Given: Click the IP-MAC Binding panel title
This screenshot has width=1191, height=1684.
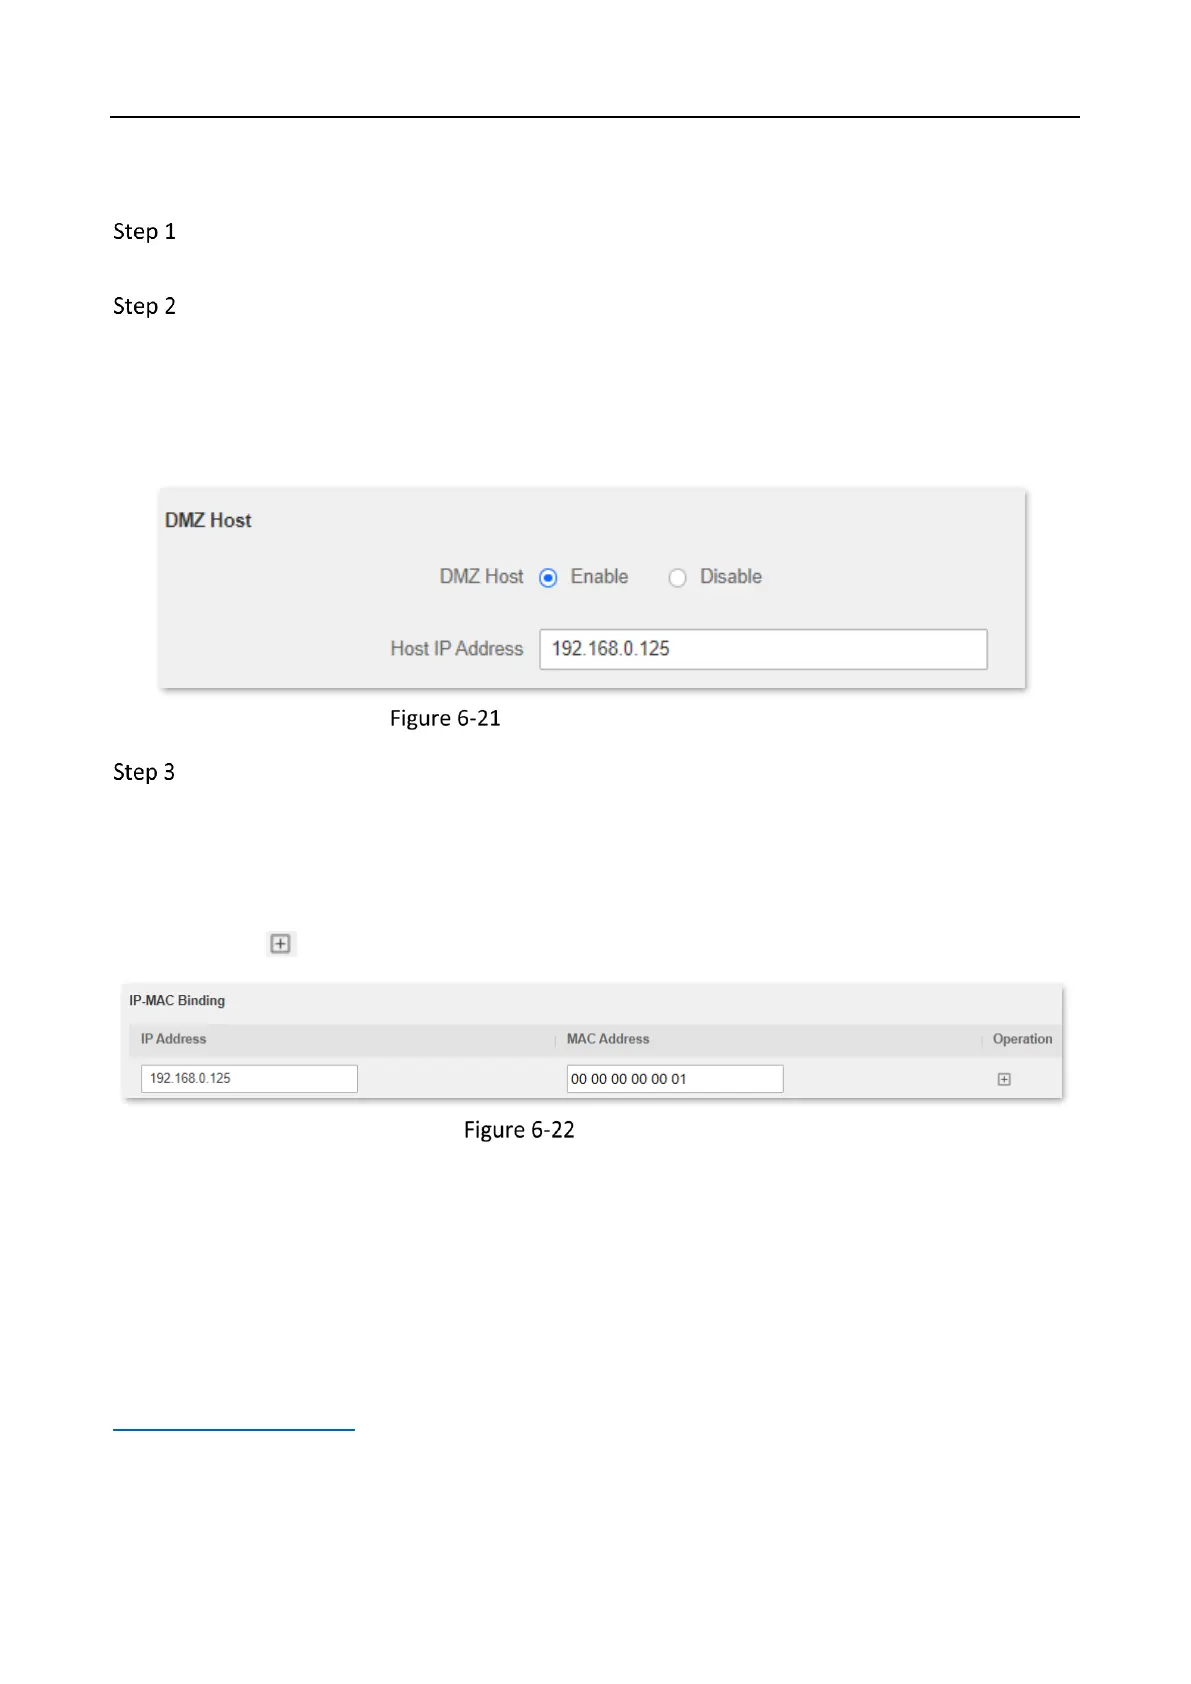Looking at the screenshot, I should click(177, 1000).
